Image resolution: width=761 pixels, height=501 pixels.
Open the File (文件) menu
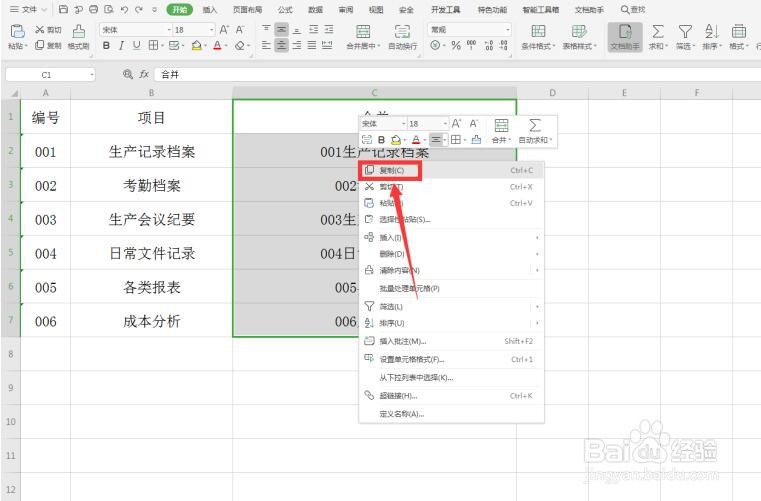(x=28, y=9)
